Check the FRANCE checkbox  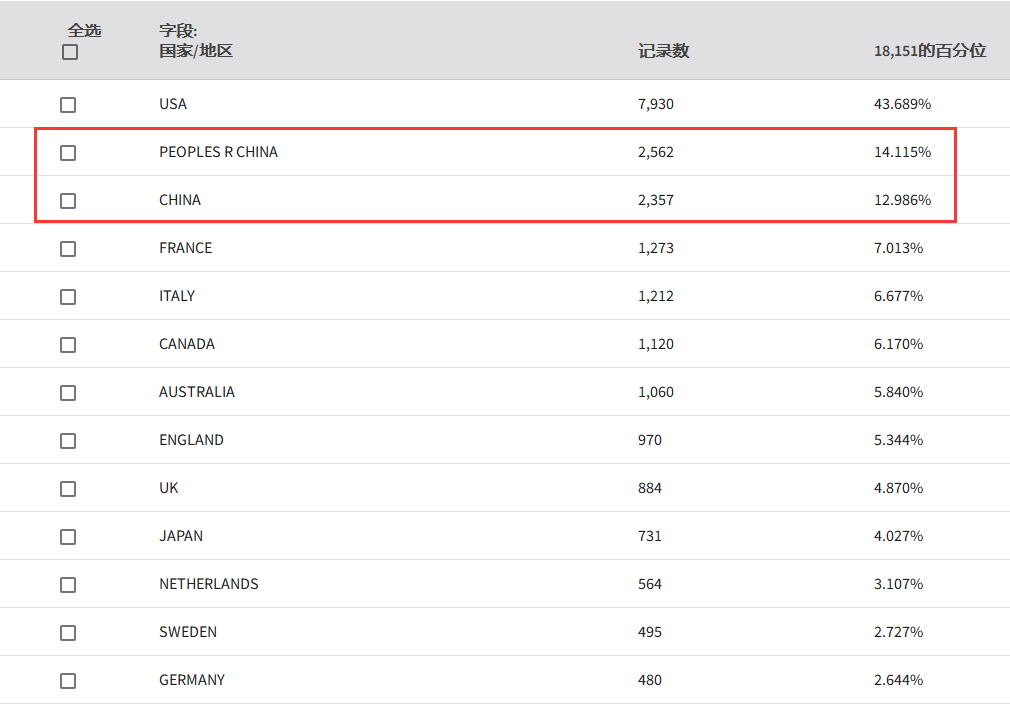coord(68,249)
